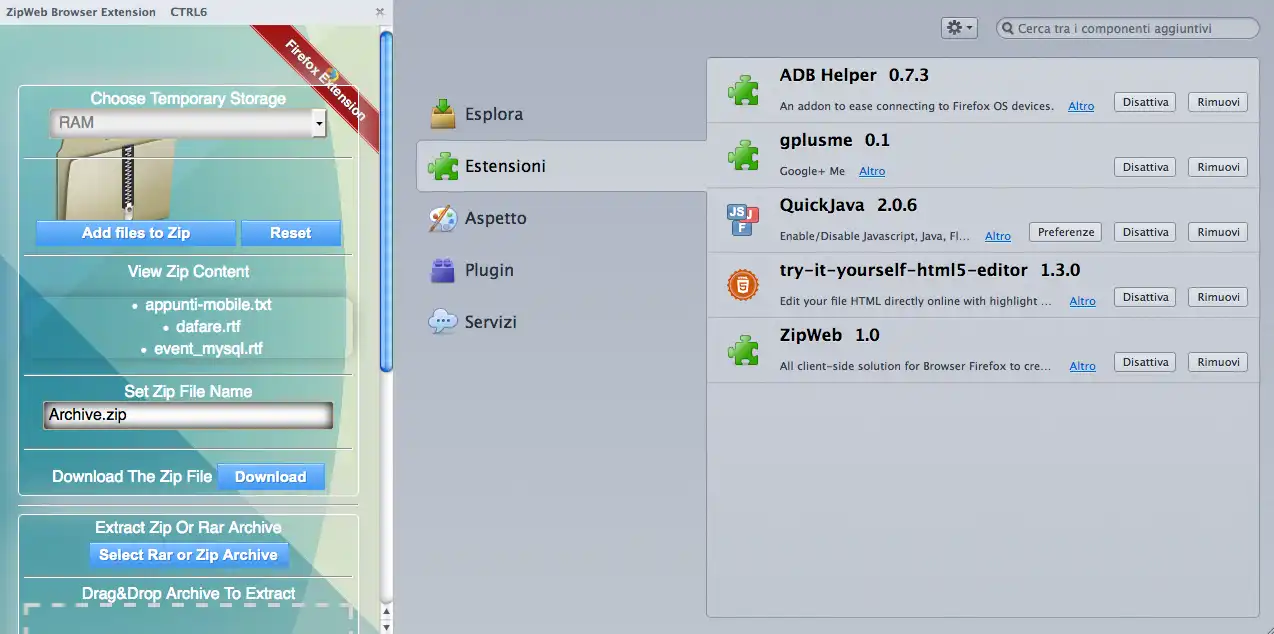Open the gear tools menu for add-ons

pos(959,28)
